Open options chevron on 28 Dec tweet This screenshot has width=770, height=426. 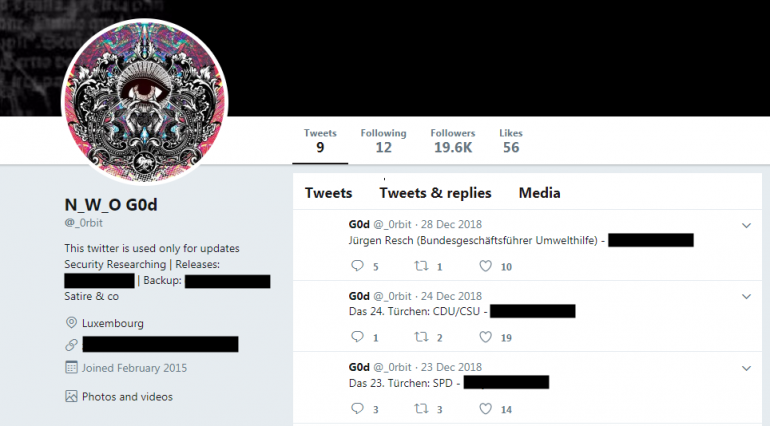pyautogui.click(x=746, y=226)
